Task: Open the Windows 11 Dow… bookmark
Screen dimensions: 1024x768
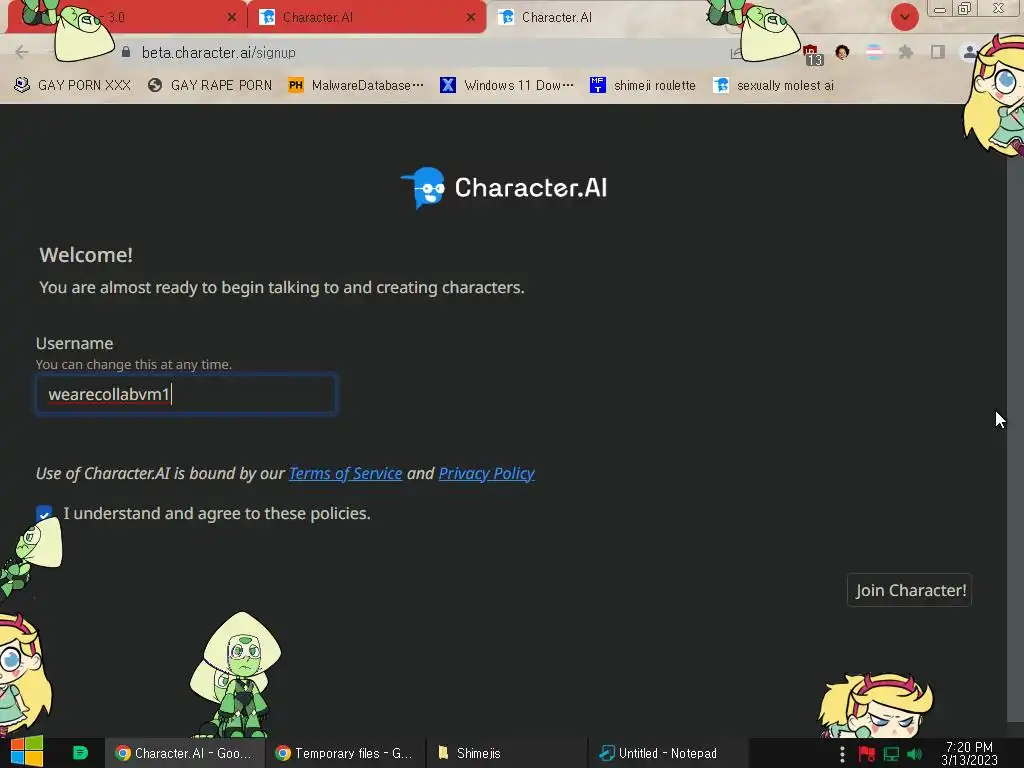Action: point(507,86)
